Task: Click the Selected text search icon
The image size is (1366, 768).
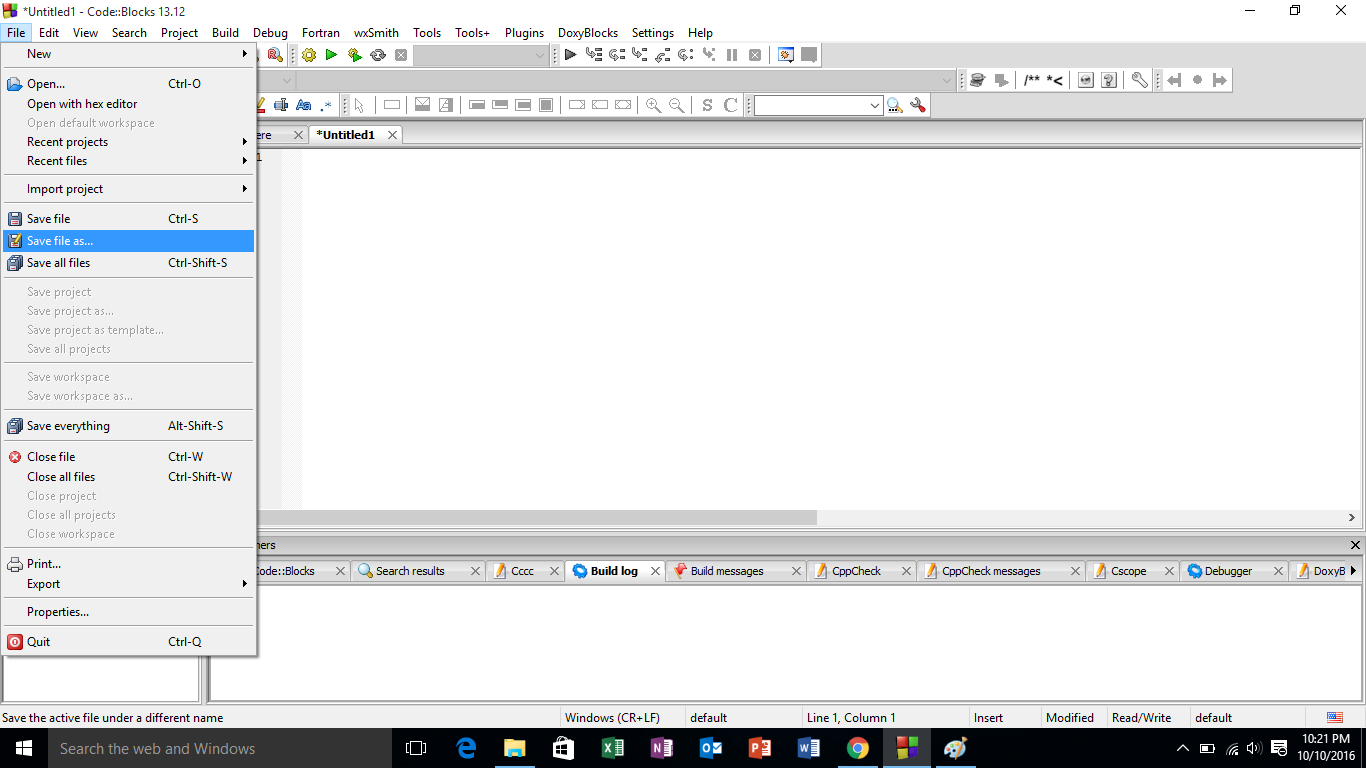Action: tap(281, 105)
